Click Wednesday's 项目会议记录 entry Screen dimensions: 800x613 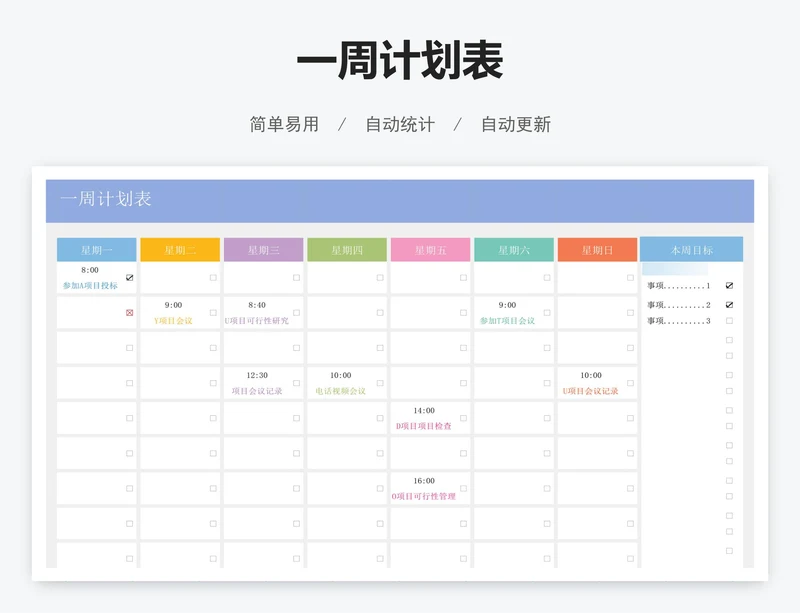pyautogui.click(x=257, y=391)
